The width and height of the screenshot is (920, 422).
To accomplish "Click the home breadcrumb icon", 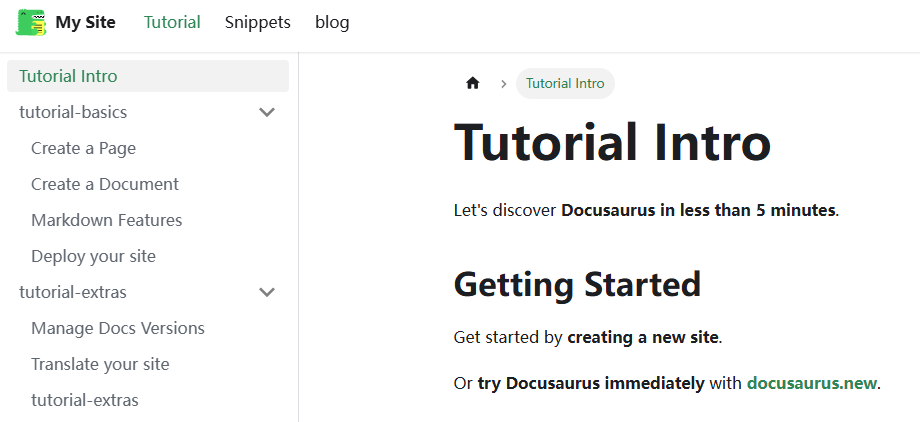I will tap(472, 83).
